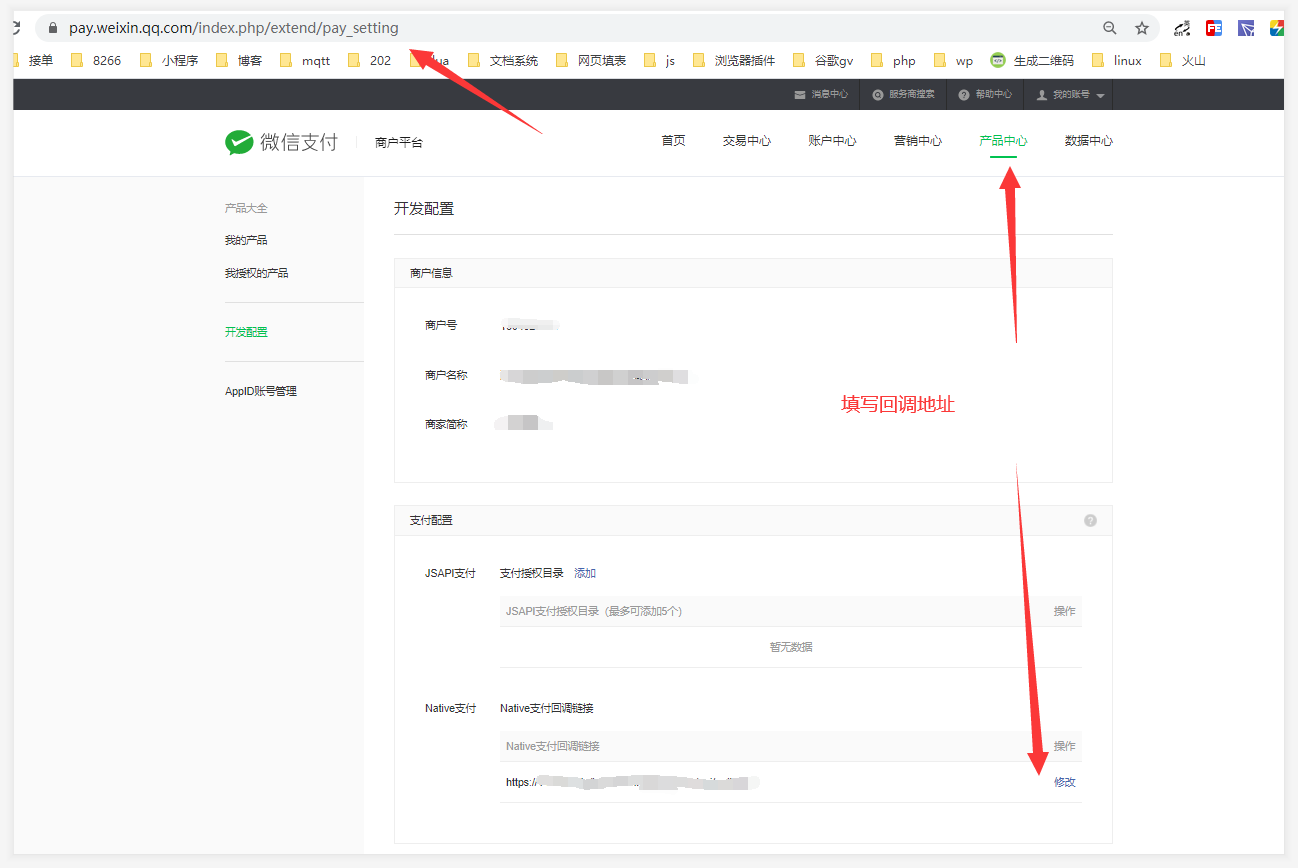1298x868 pixels.
Task: Open the 浏览器插件 bookmark folder
Action: [x=734, y=60]
